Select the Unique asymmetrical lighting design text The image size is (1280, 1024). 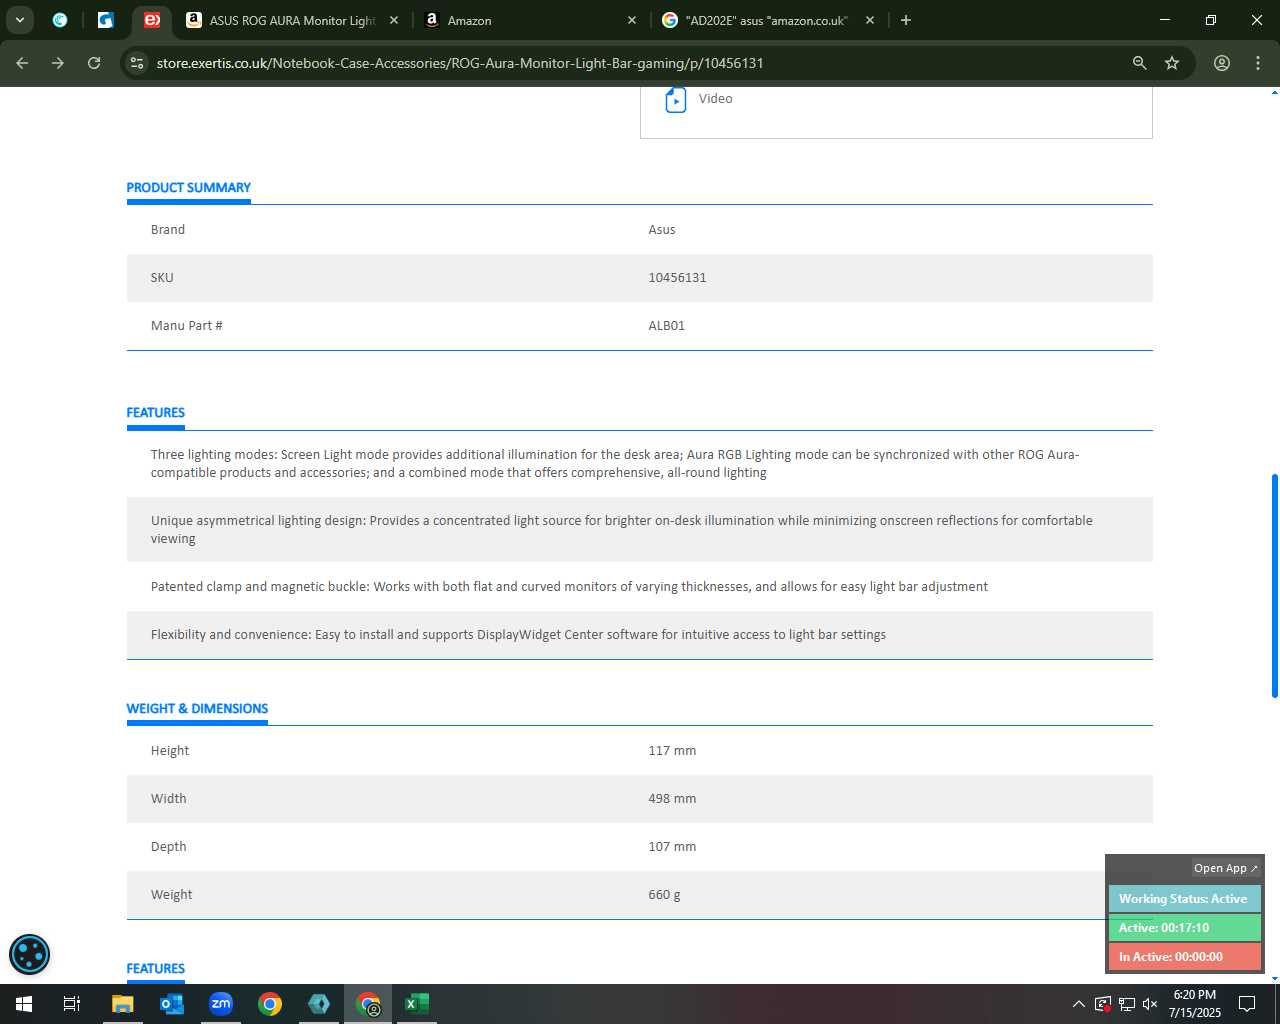click(x=622, y=529)
